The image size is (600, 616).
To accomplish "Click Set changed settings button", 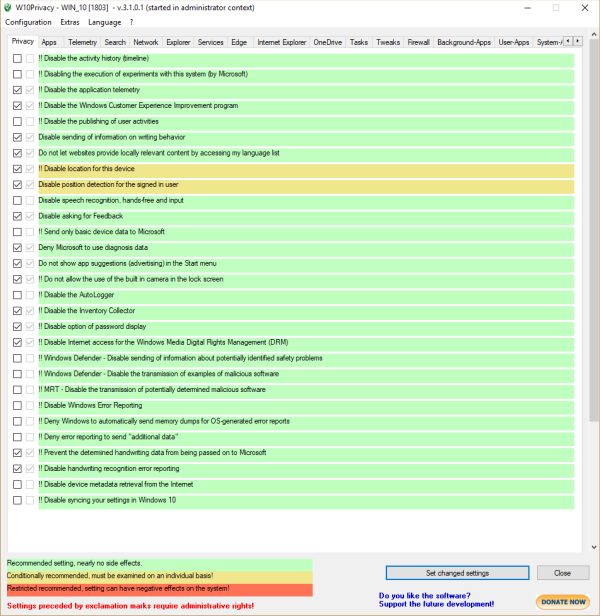I will pos(457,573).
